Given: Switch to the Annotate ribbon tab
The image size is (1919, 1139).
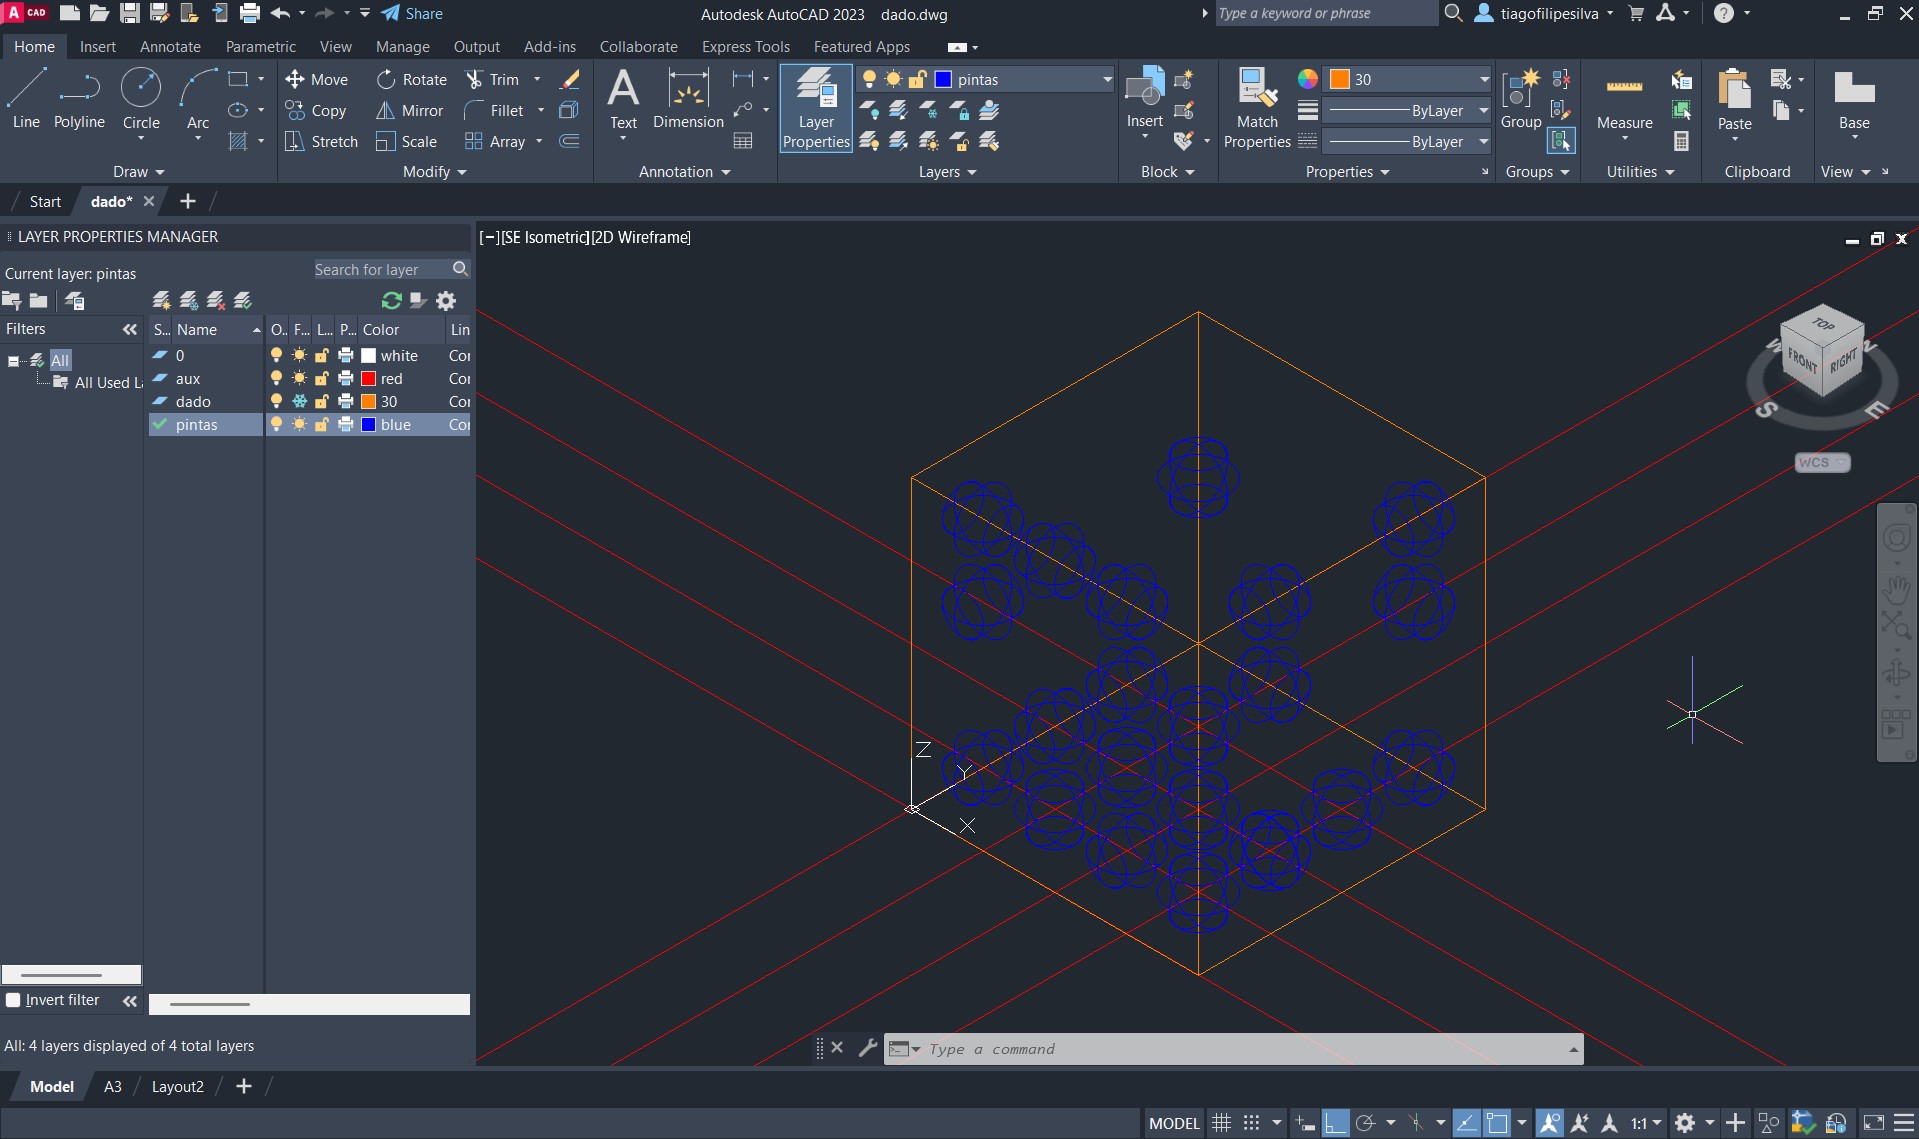Looking at the screenshot, I should pyautogui.click(x=170, y=47).
